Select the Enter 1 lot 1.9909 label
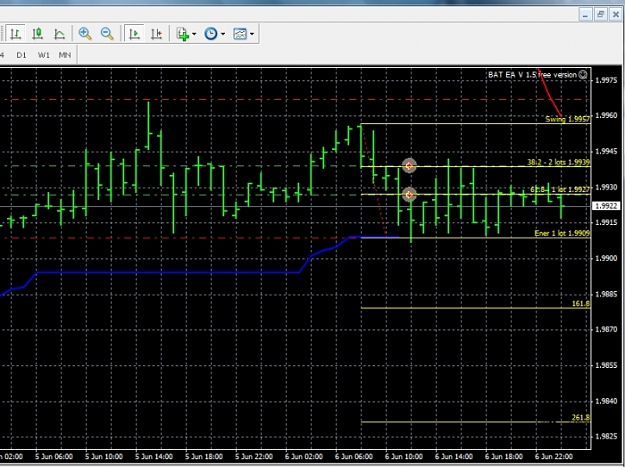625x467 pixels. pyautogui.click(x=562, y=233)
